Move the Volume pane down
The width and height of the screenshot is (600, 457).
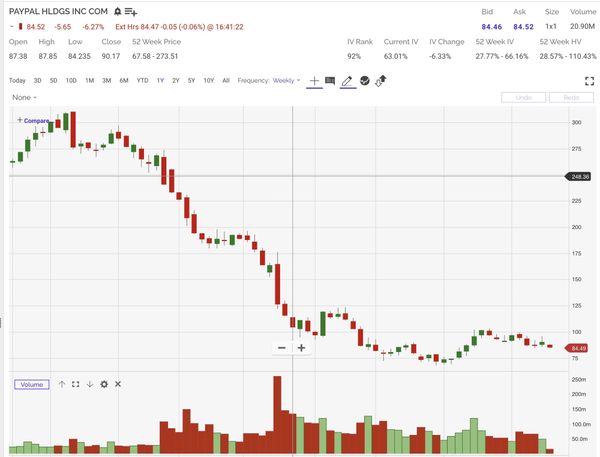89,384
